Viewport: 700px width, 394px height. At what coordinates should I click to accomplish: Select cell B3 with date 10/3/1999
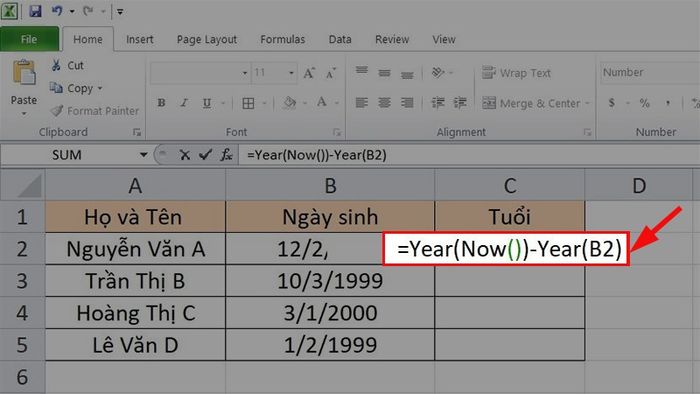click(330, 281)
